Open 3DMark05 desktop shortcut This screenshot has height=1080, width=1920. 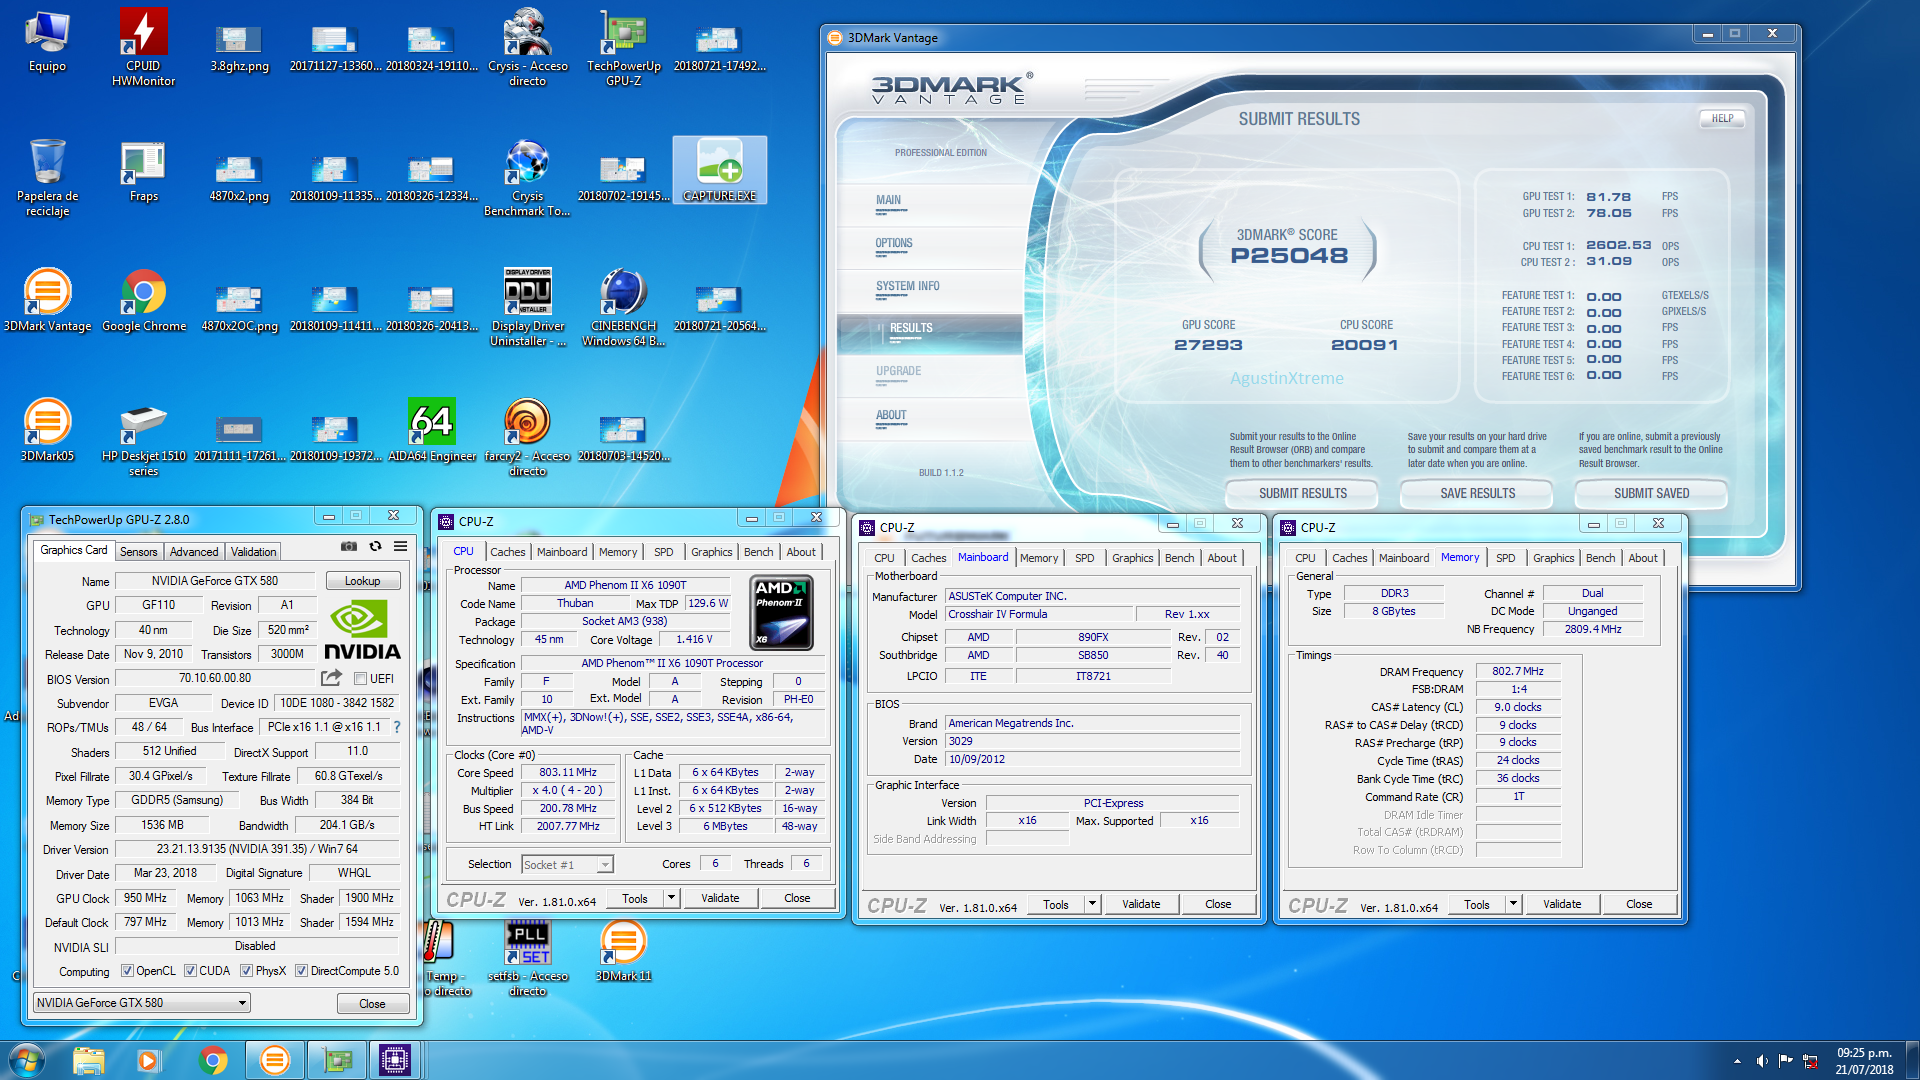point(47,430)
